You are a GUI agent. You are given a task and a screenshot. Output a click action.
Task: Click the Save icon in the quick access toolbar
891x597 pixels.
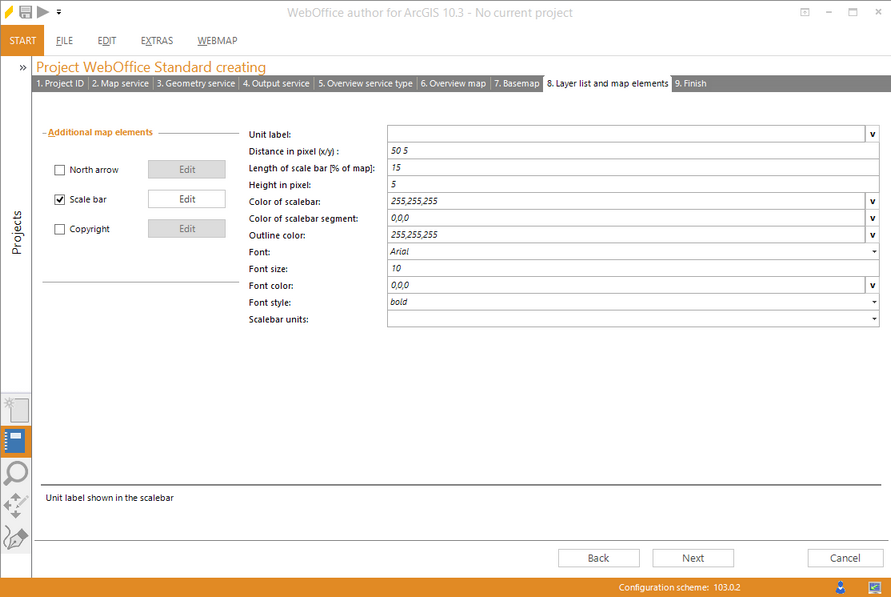click(25, 12)
